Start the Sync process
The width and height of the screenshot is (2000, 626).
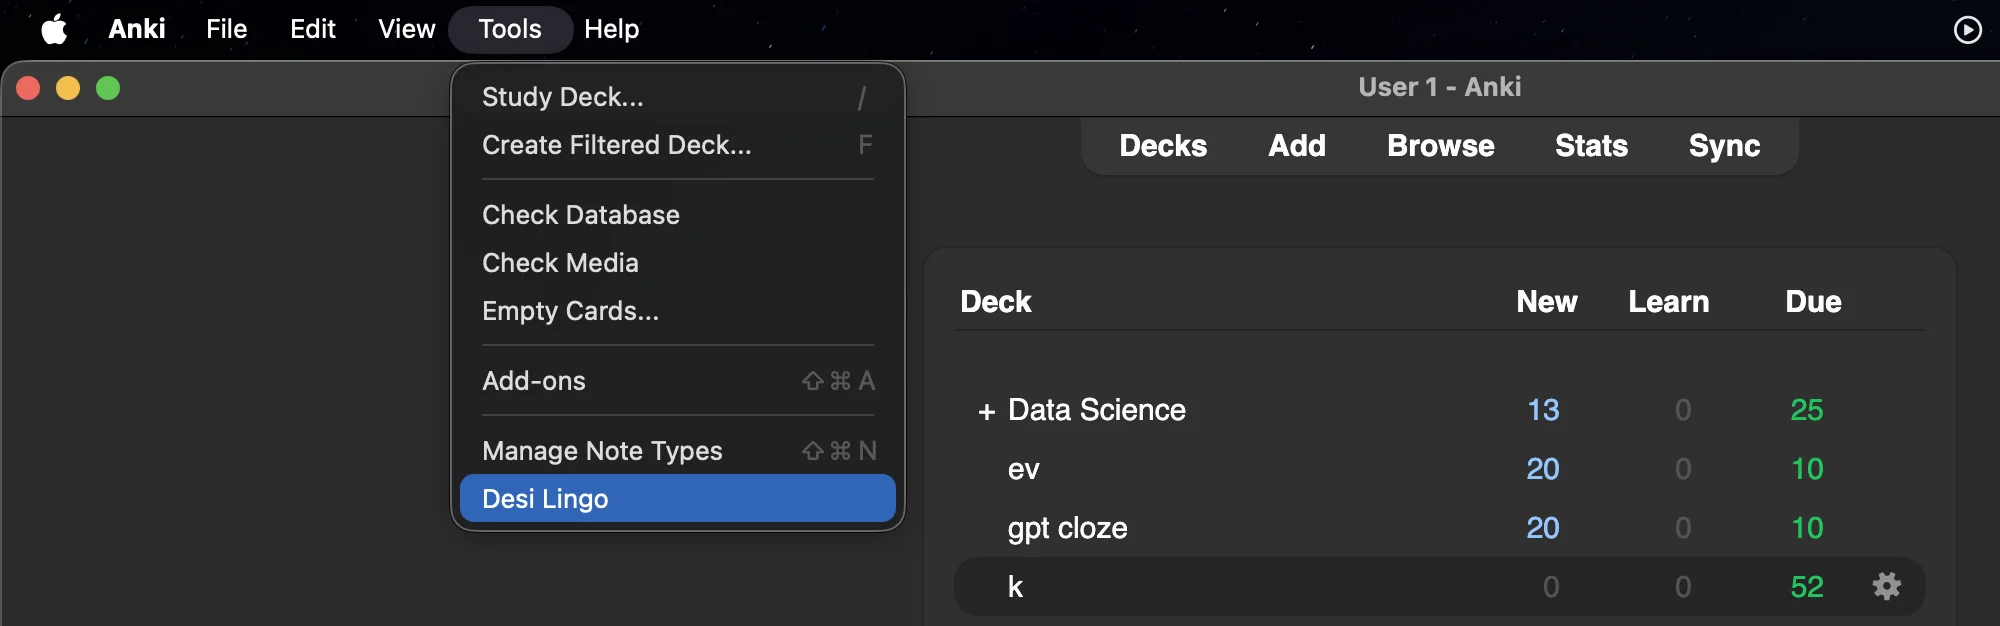coord(1723,146)
